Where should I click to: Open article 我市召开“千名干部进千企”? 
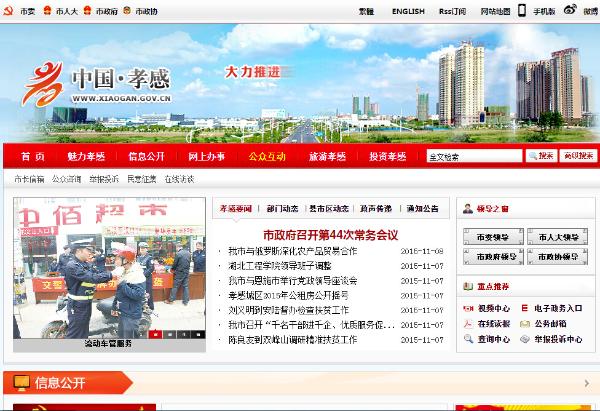click(x=311, y=325)
